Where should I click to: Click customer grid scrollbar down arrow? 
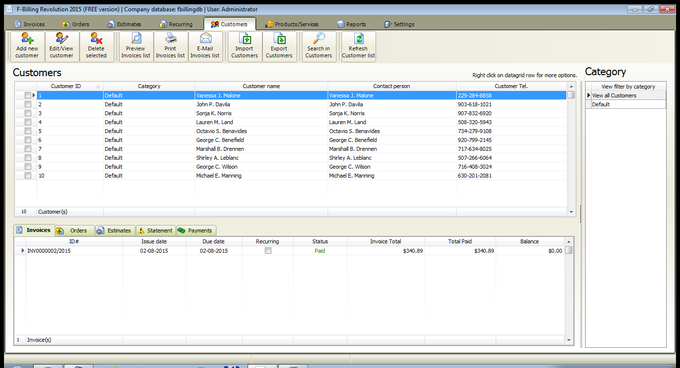coord(571,212)
